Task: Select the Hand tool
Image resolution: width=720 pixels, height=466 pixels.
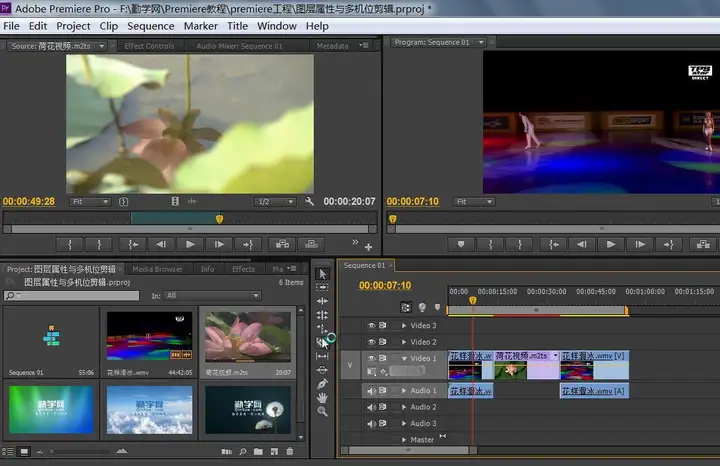Action: (x=322, y=397)
